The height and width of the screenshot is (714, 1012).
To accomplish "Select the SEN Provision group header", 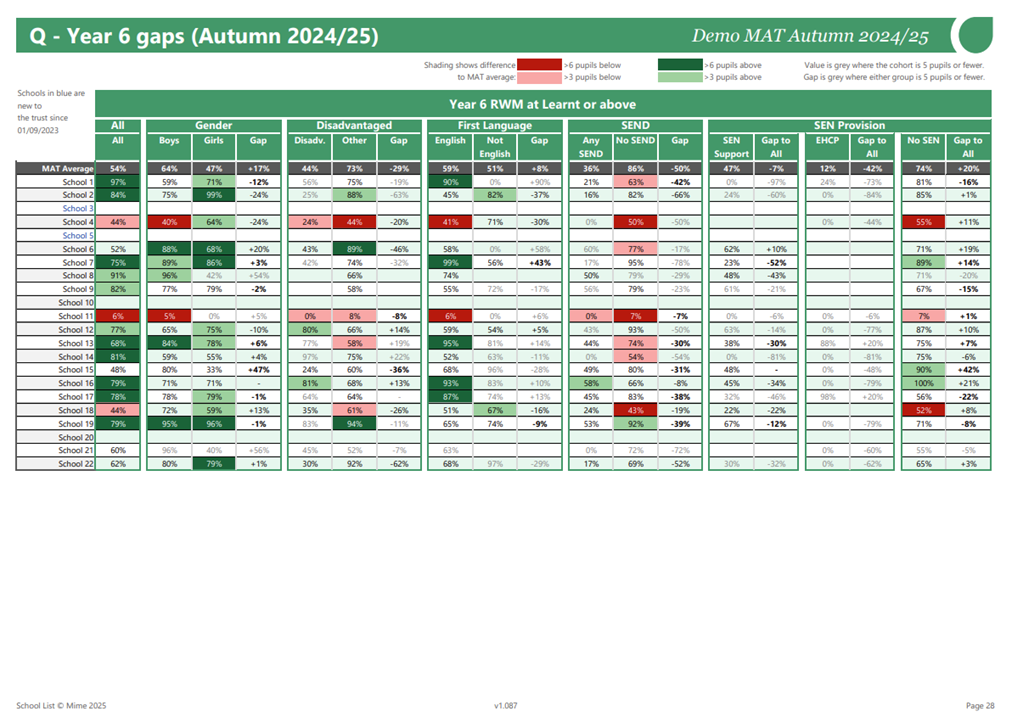I will pos(849,125).
